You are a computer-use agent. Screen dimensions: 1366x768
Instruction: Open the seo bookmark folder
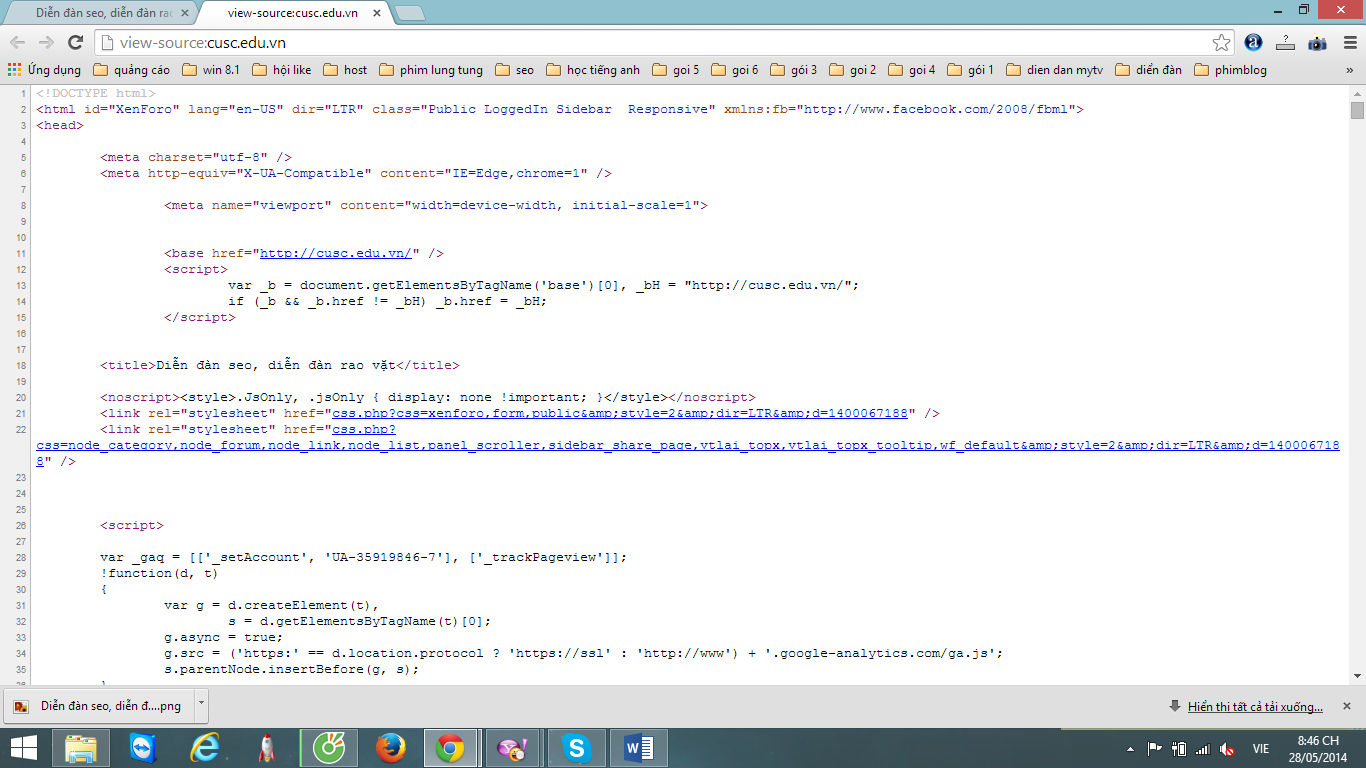(x=514, y=70)
